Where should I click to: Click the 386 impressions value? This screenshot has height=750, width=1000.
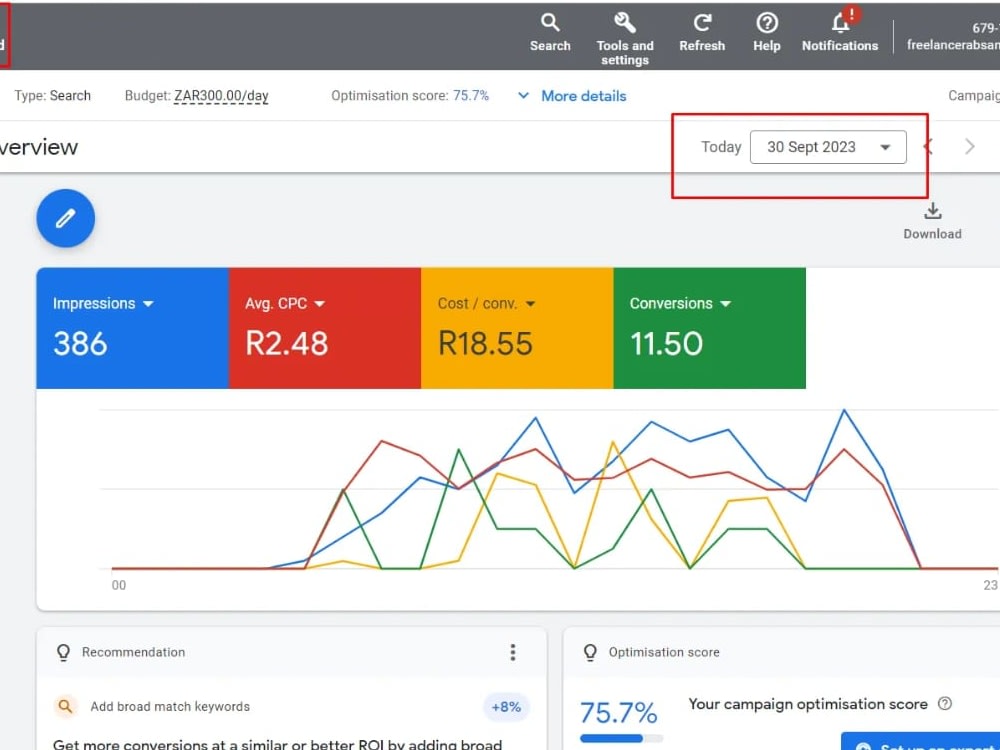(80, 344)
